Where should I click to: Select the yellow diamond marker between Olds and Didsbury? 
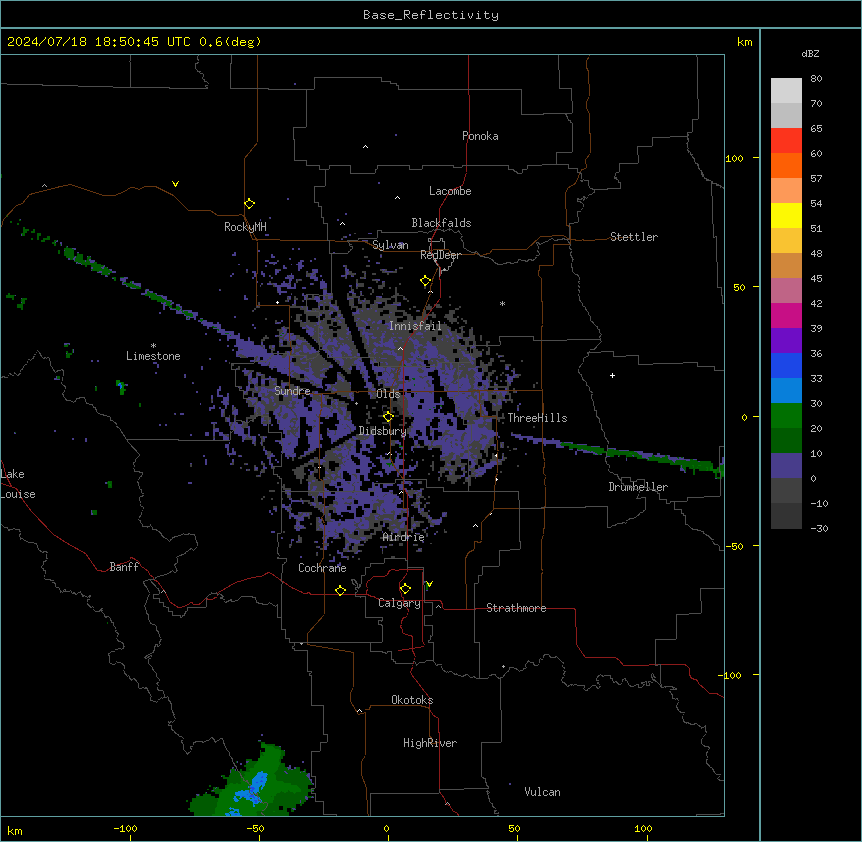388,417
